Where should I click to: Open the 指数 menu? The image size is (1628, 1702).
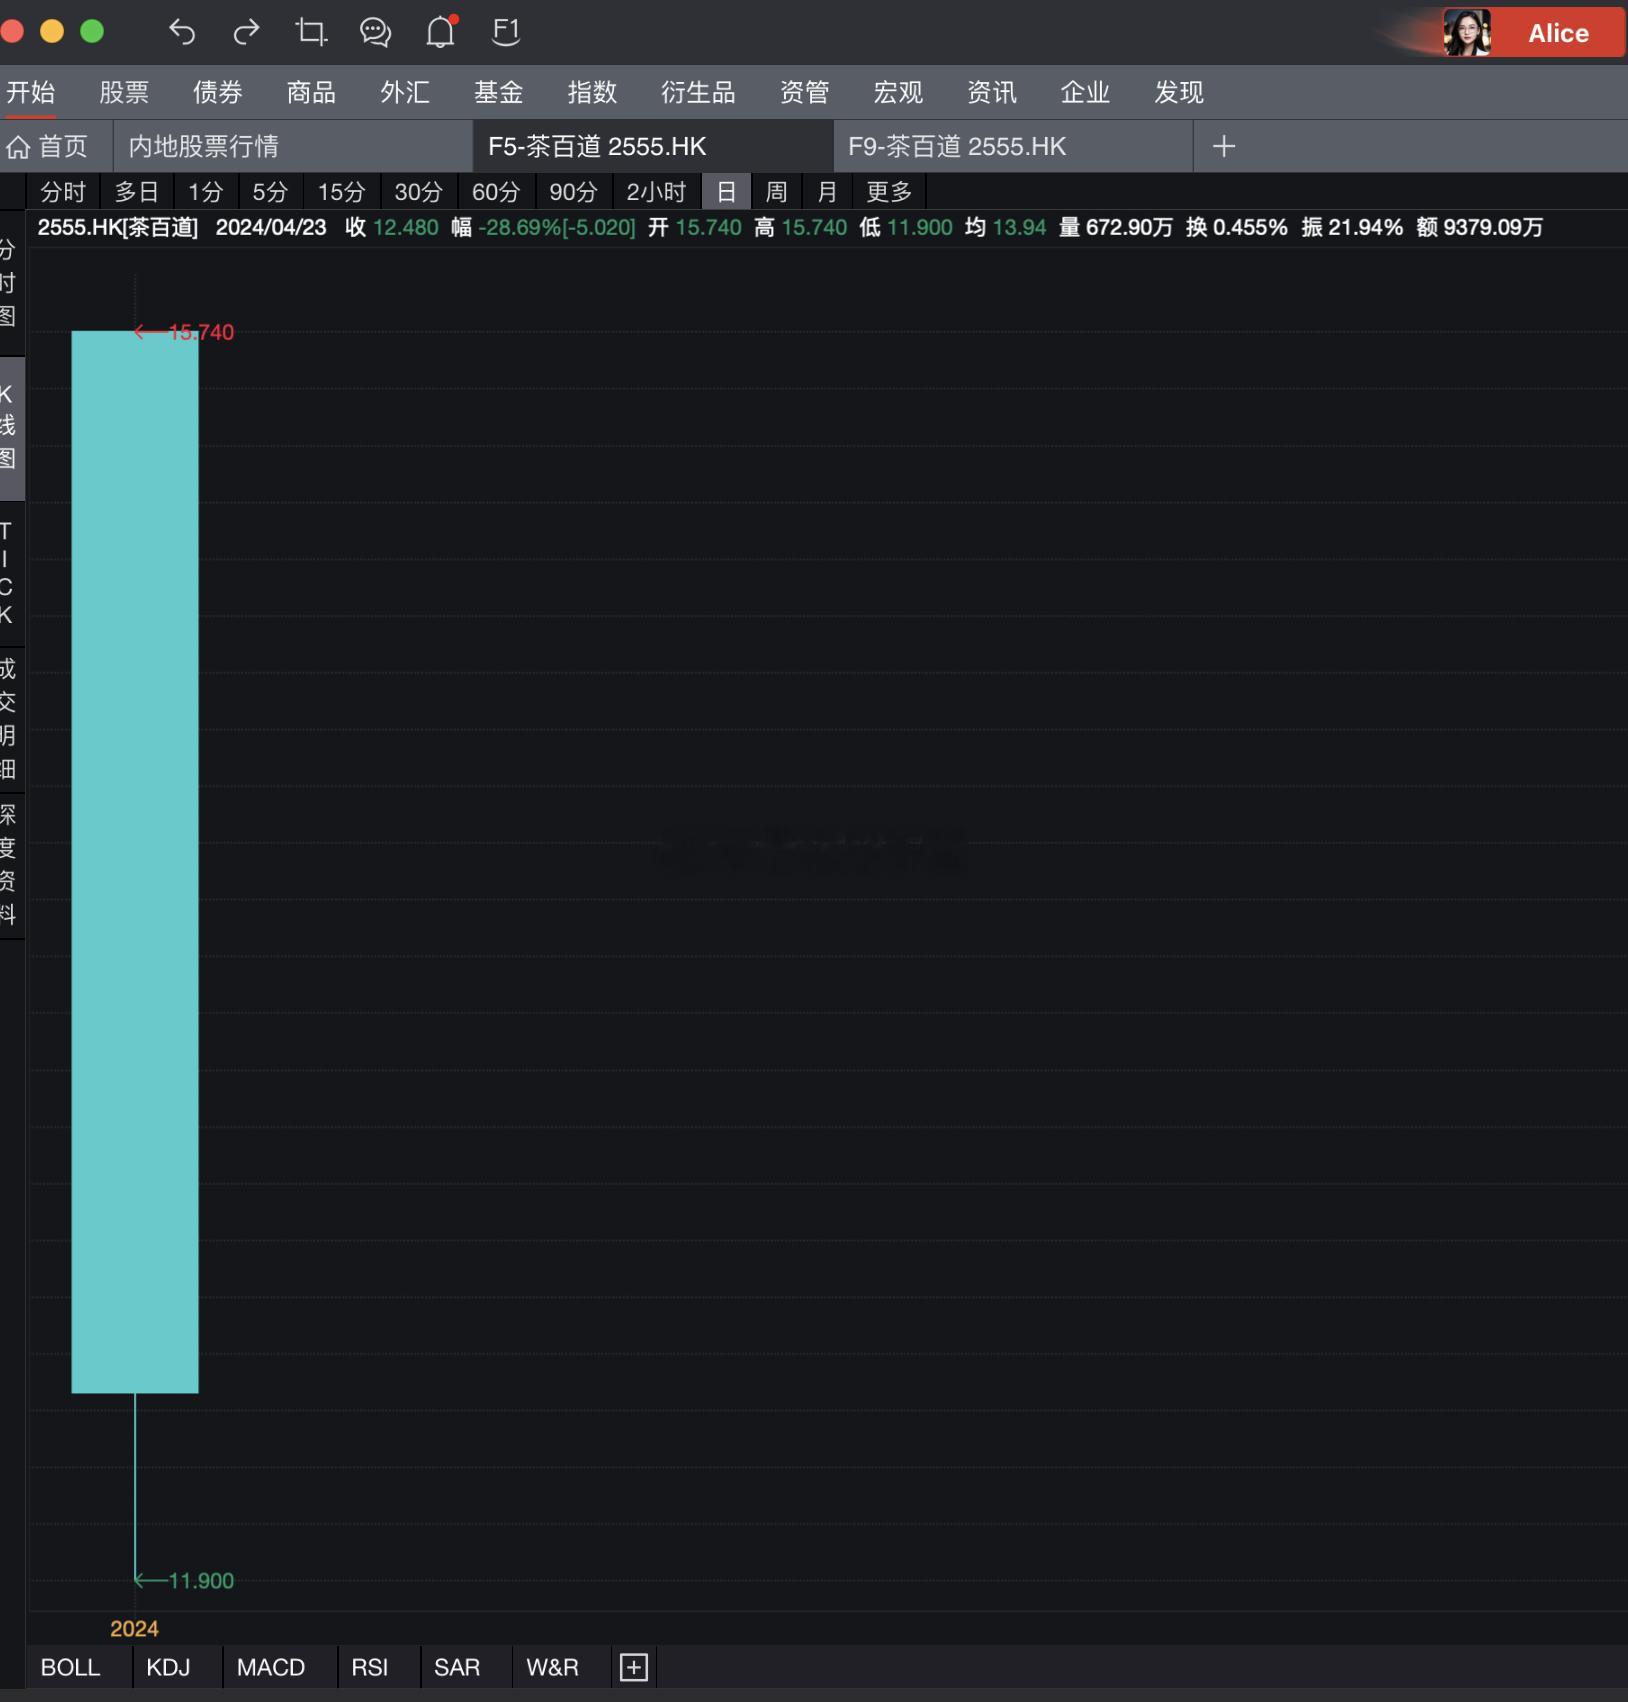[x=592, y=92]
